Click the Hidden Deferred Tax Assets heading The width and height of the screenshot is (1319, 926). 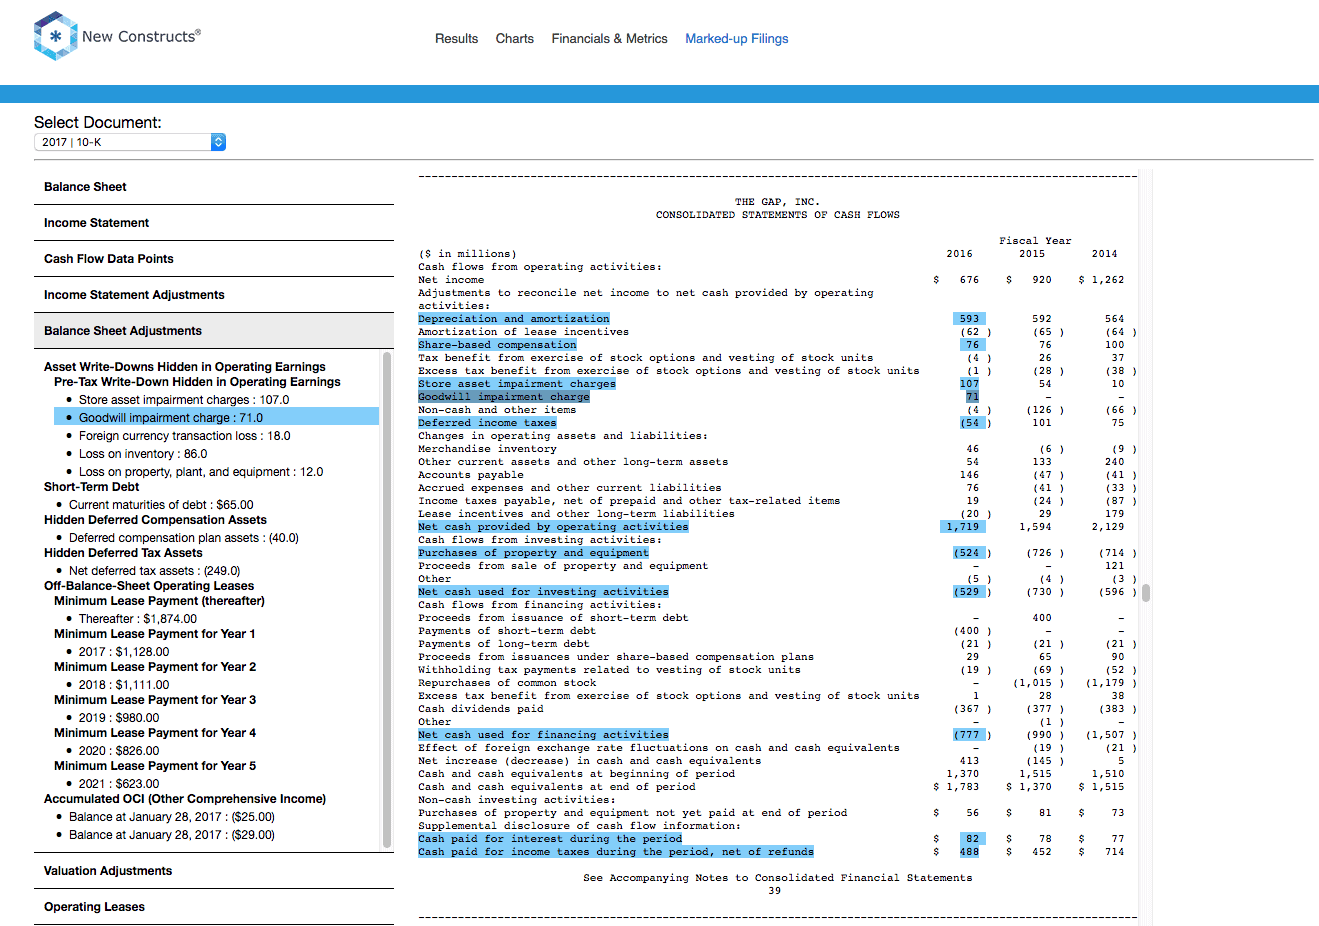coord(123,553)
